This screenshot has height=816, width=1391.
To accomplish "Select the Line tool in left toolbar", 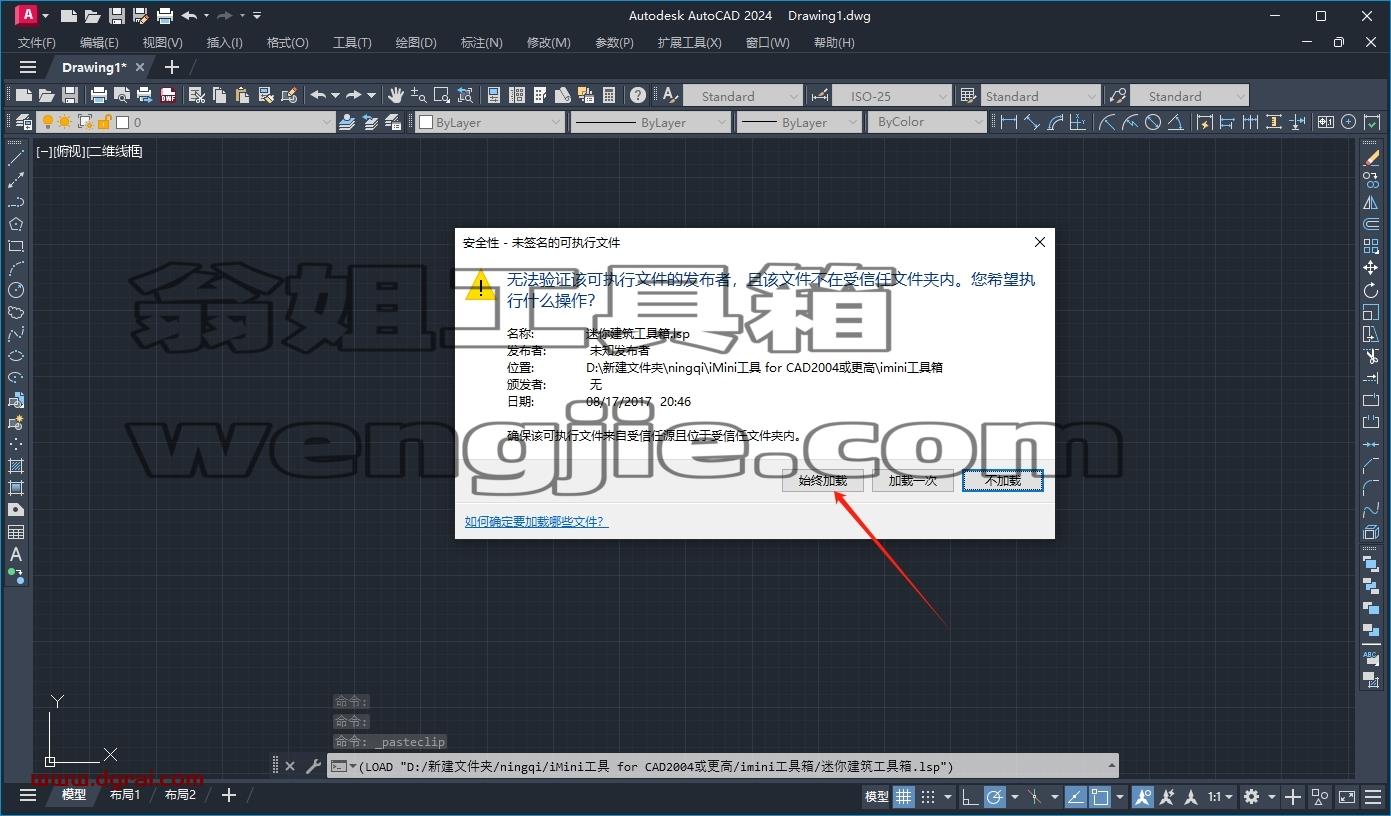I will (16, 159).
